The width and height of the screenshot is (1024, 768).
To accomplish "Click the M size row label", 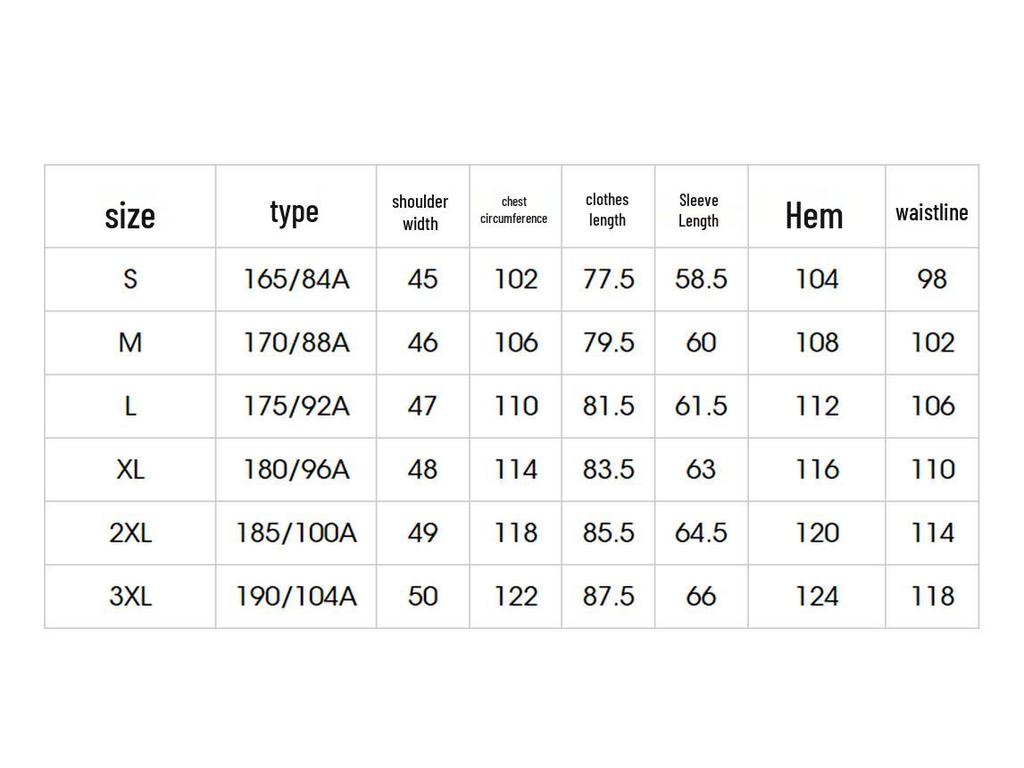I will [130, 343].
